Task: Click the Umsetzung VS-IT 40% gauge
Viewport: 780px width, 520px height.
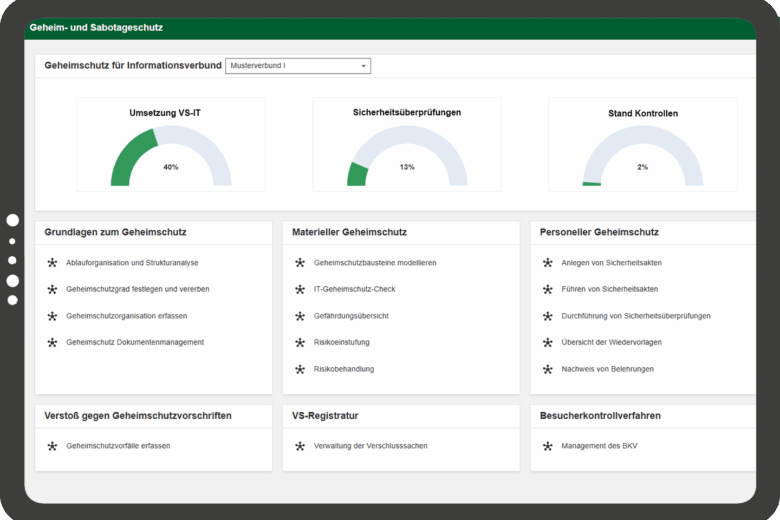Action: (x=171, y=156)
